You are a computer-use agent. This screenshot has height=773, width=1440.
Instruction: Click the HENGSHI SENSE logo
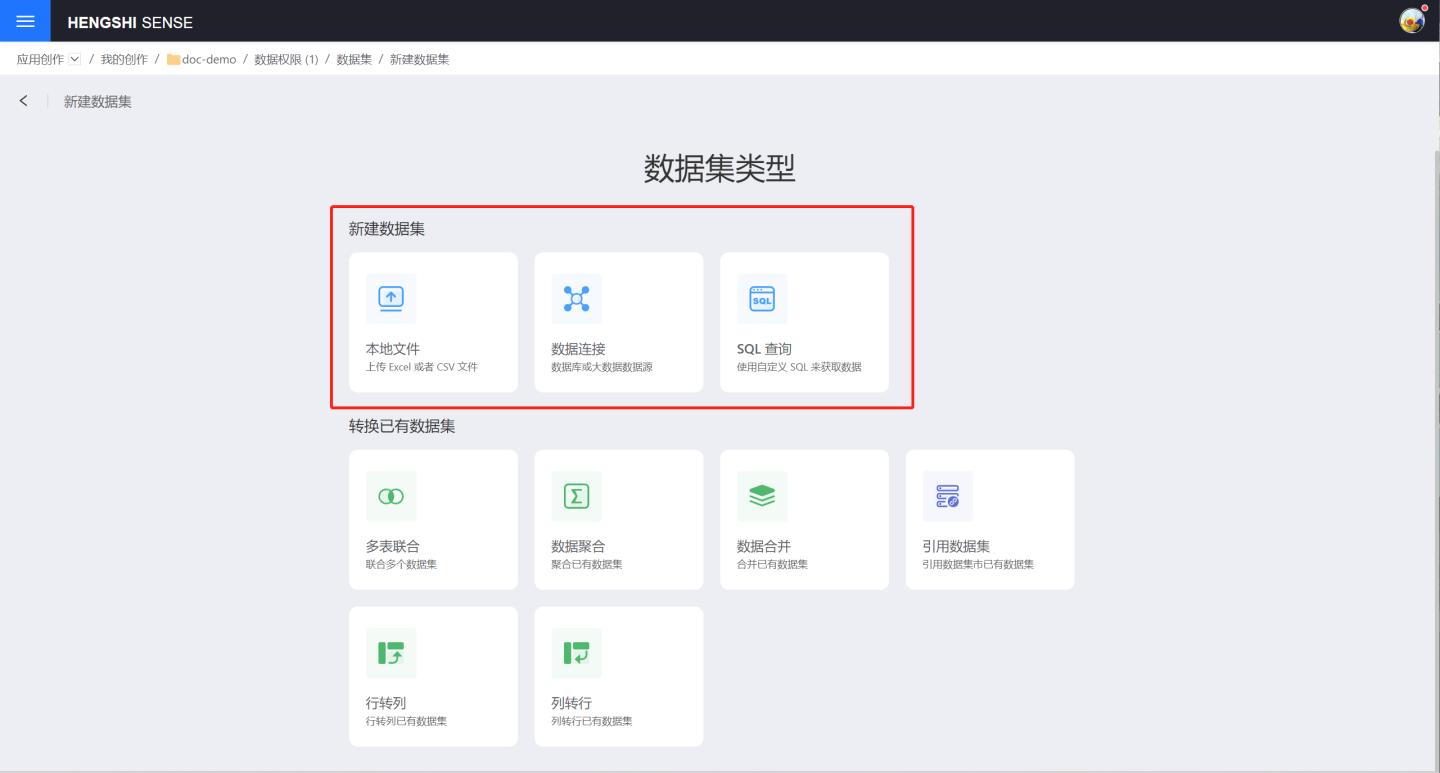[130, 22]
